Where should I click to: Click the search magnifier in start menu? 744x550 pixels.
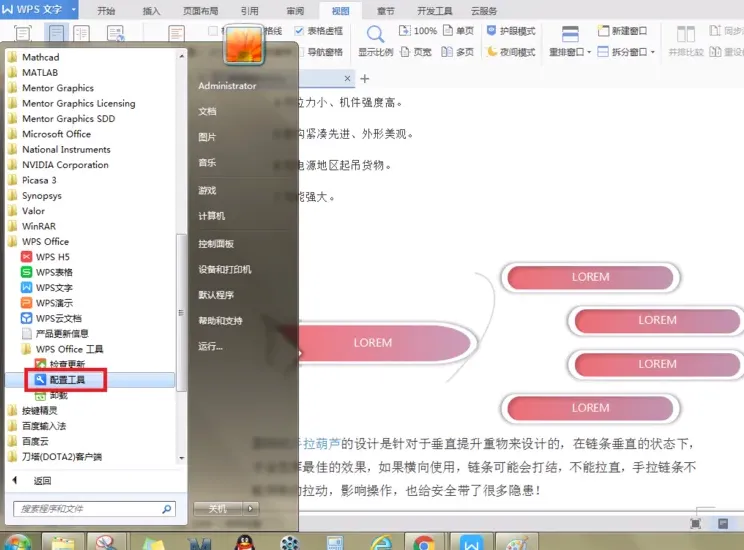pyautogui.click(x=167, y=509)
